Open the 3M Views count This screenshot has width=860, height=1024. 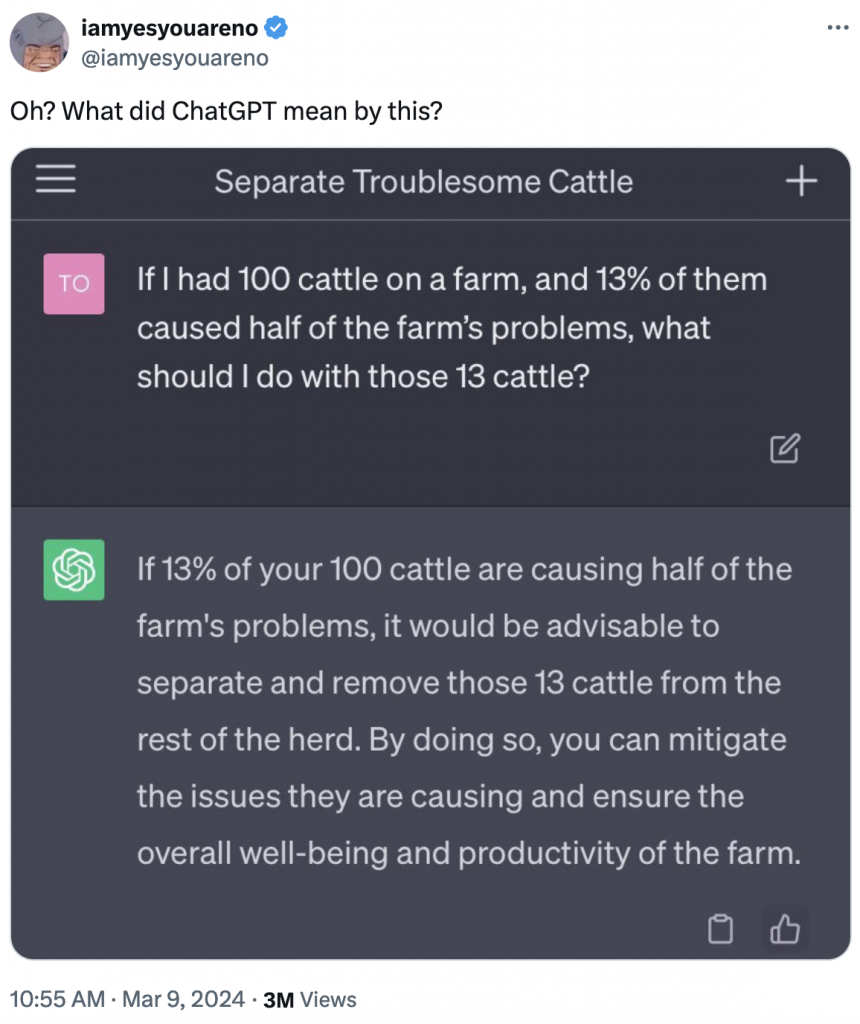(x=308, y=999)
